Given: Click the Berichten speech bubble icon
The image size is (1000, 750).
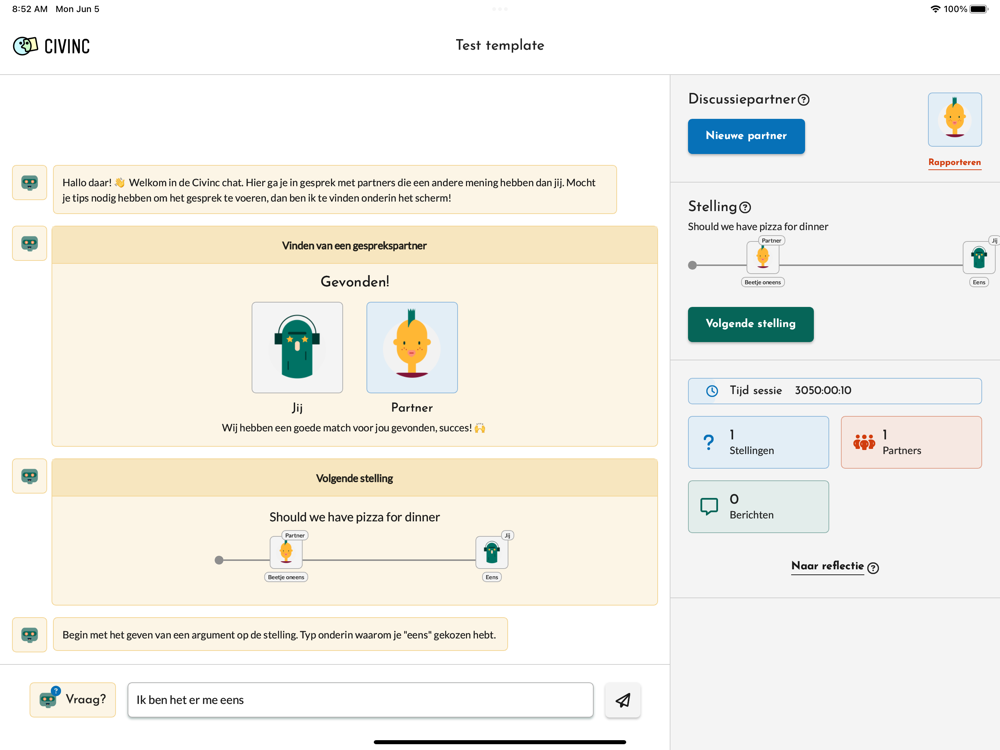Looking at the screenshot, I should tap(709, 507).
